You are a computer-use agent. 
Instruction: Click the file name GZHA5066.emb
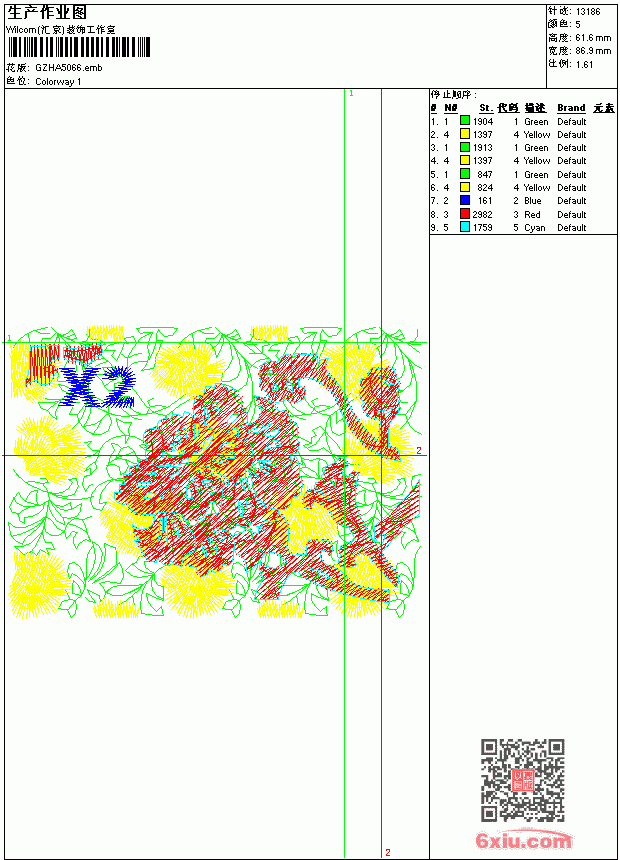point(69,68)
